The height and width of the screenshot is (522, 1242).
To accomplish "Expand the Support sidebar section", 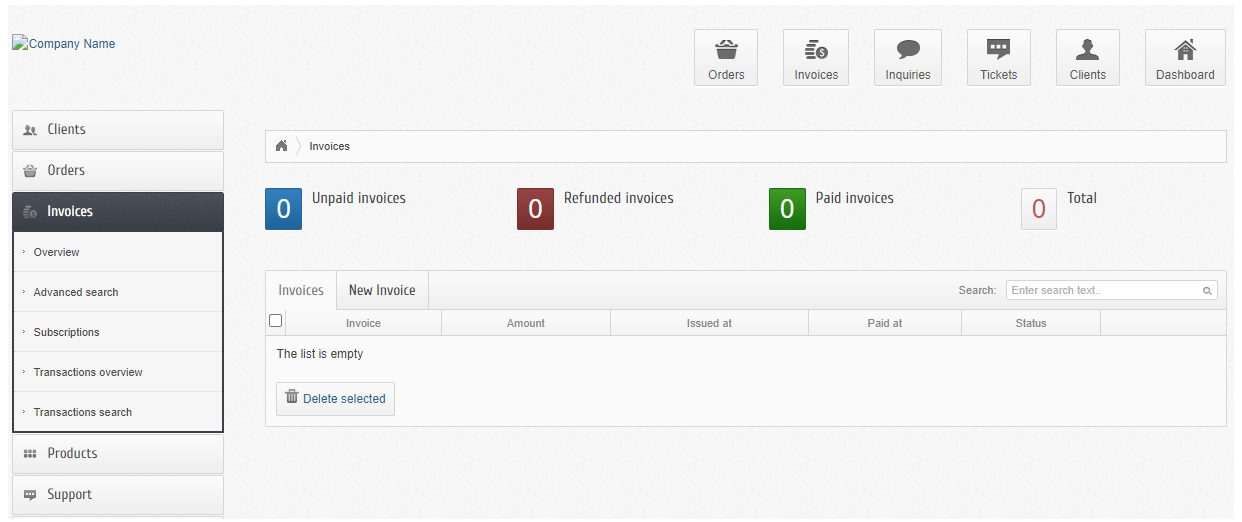I will pos(118,495).
